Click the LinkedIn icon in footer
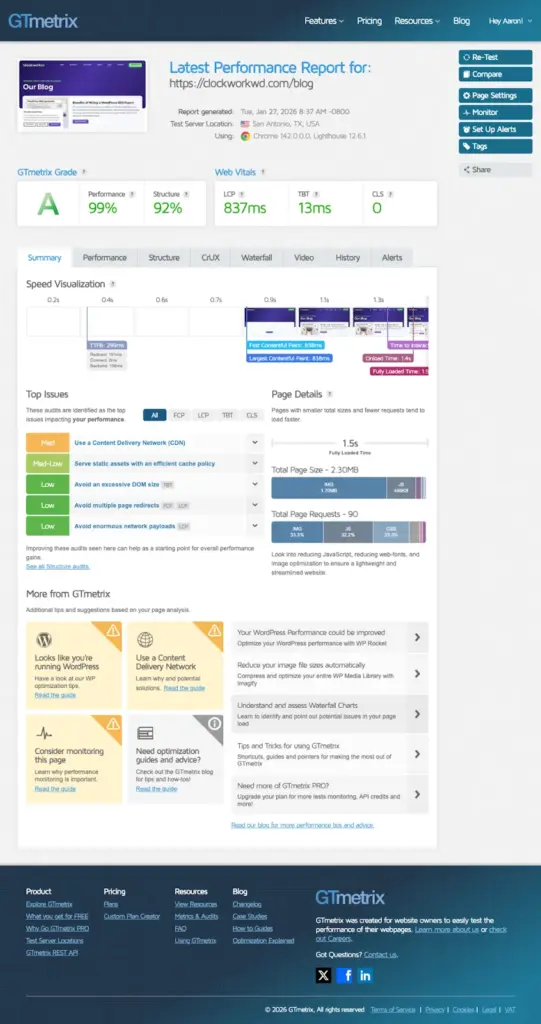This screenshot has height=1024, width=541. coord(365,976)
